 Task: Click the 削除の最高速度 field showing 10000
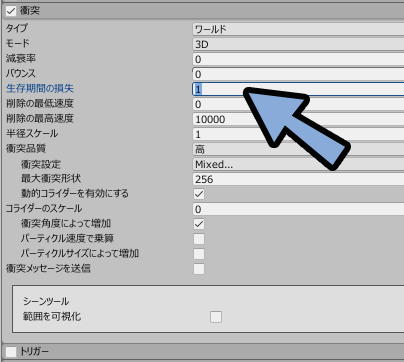(x=298, y=119)
